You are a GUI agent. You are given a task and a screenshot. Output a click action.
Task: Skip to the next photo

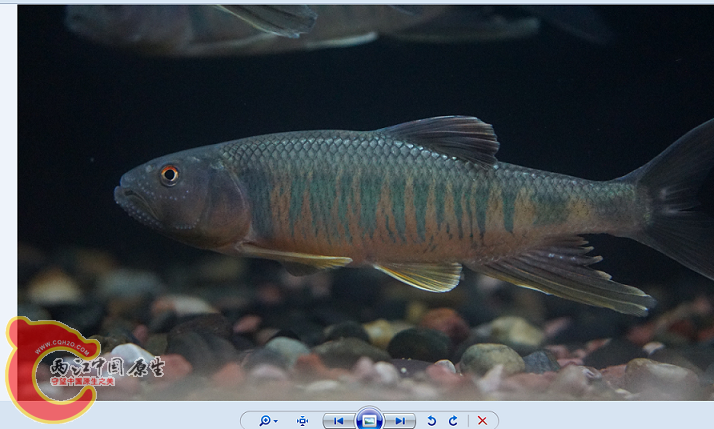[x=400, y=421]
